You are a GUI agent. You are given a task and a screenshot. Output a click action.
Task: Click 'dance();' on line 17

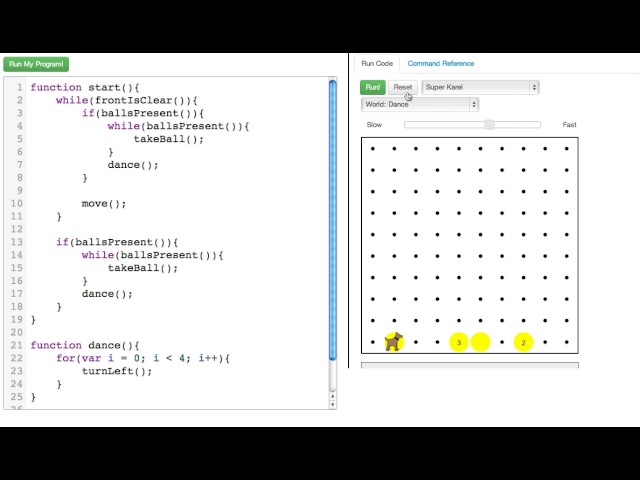[x=107, y=294]
